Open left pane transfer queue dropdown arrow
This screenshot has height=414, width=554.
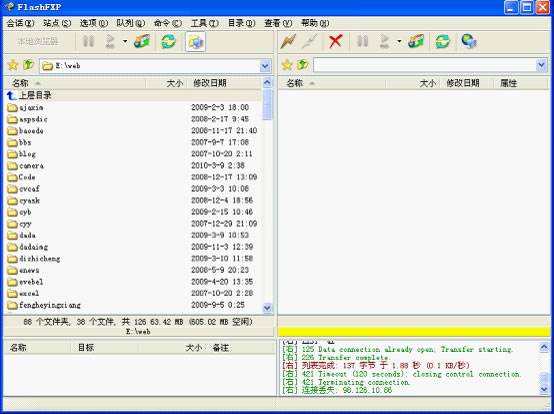125,42
